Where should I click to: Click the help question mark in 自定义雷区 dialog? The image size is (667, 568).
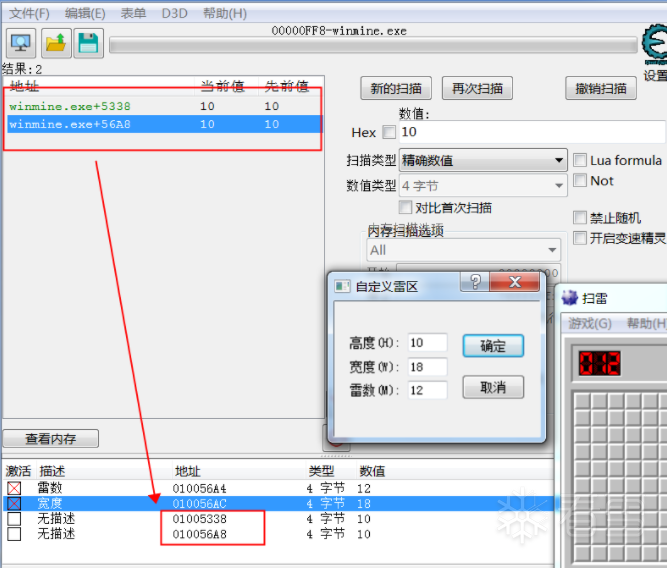(x=475, y=282)
